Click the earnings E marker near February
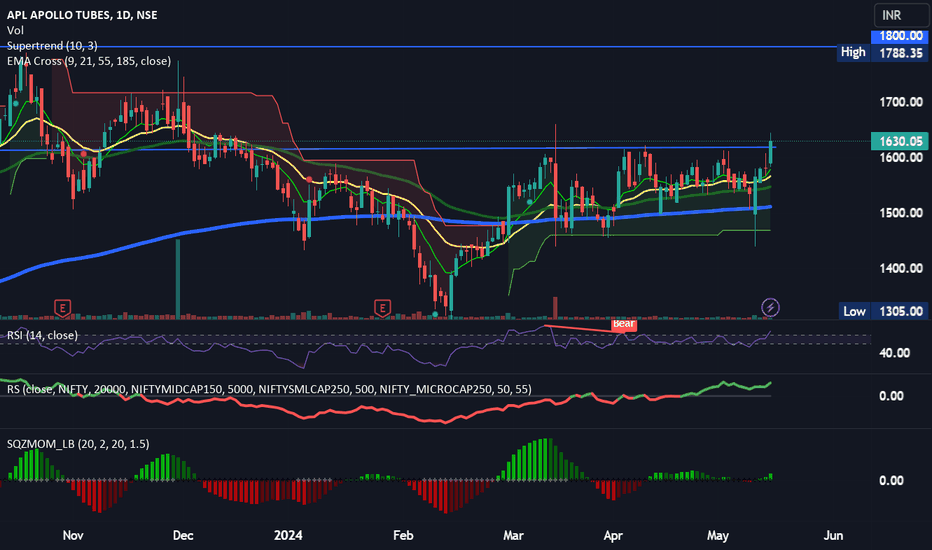The image size is (932, 550). (382, 308)
